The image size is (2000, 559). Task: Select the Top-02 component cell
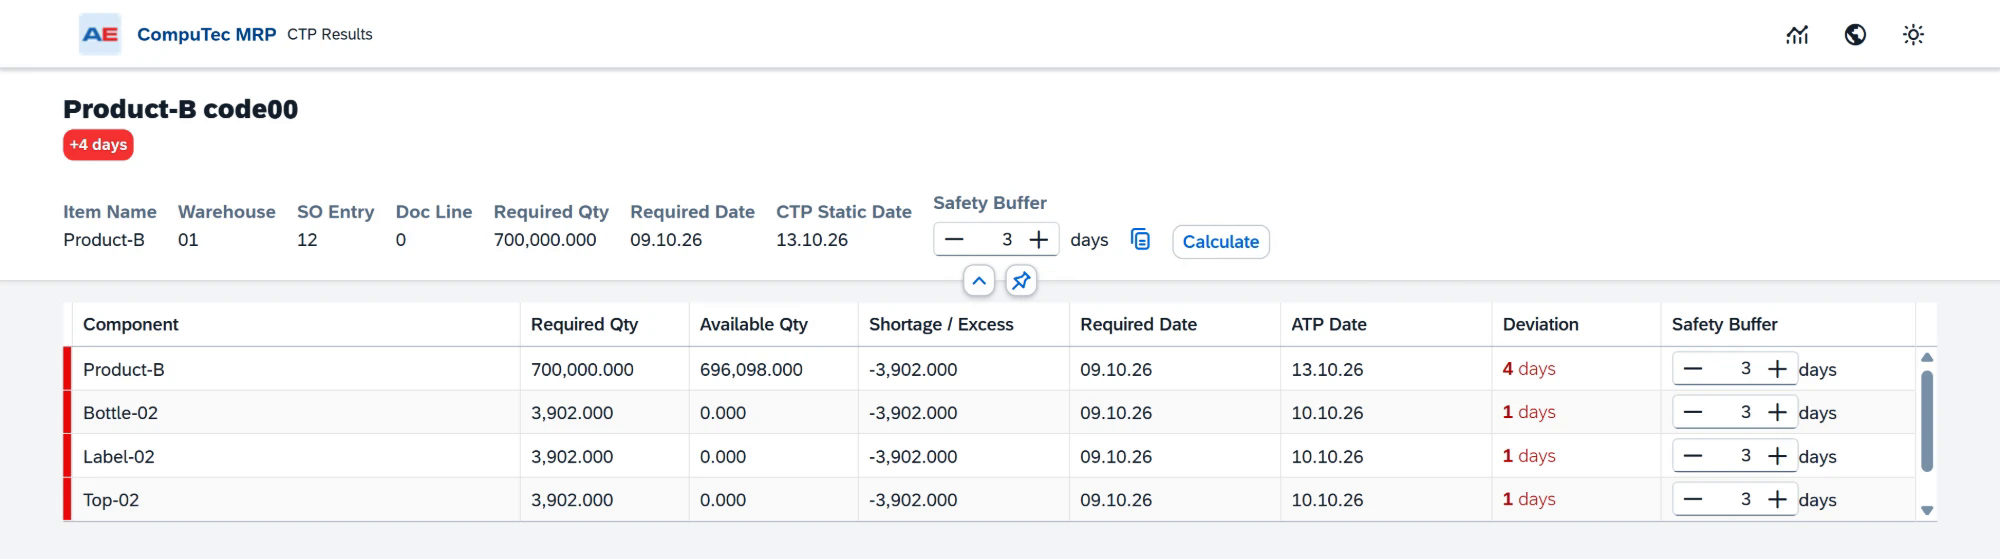296,499
